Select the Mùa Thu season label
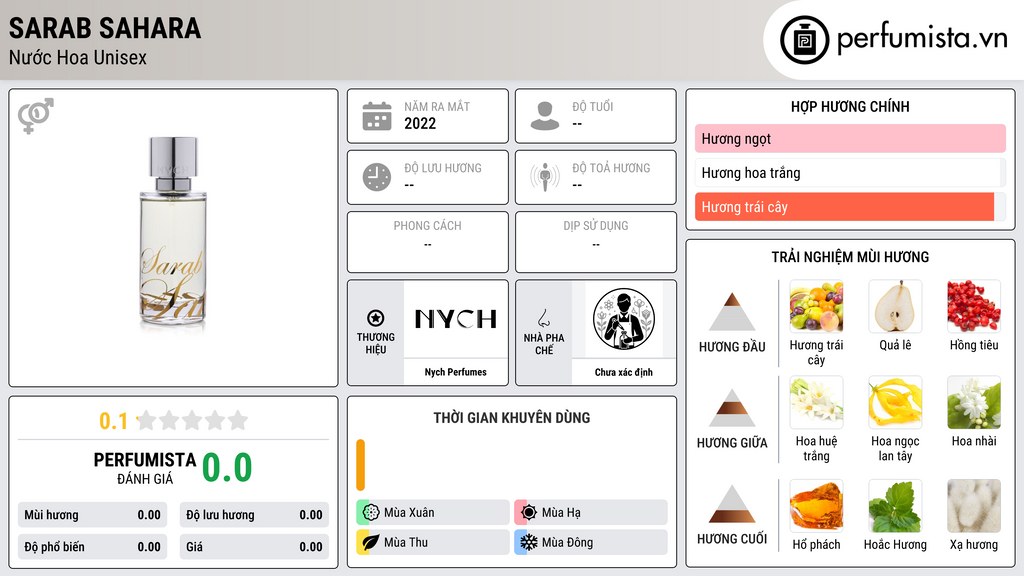The width and height of the screenshot is (1024, 576). (406, 542)
